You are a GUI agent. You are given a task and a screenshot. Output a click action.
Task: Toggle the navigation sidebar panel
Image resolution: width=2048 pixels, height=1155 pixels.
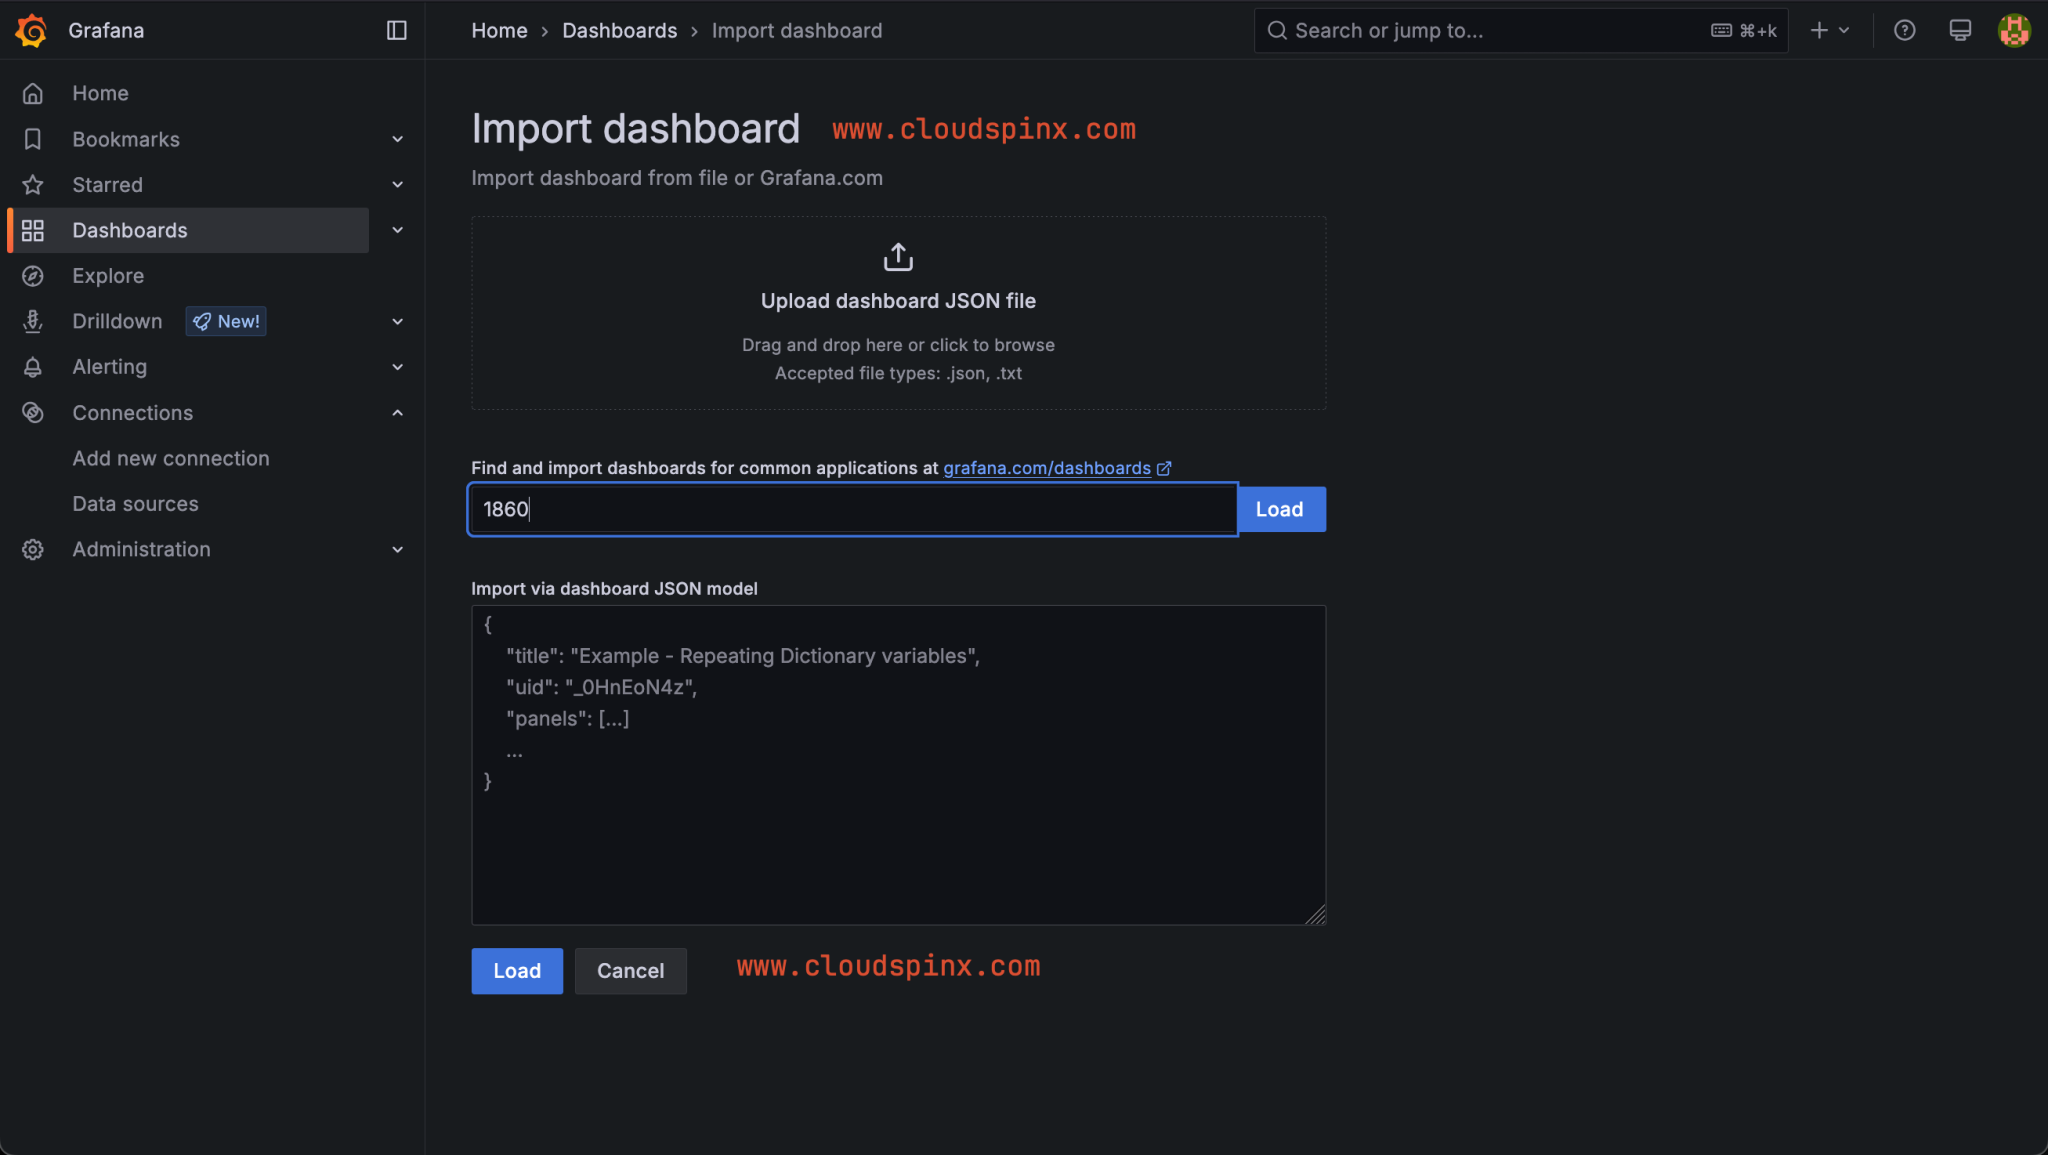point(396,30)
